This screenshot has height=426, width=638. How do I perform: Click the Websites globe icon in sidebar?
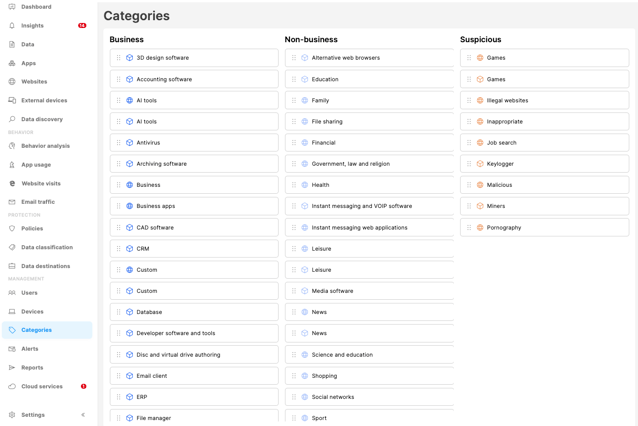[x=12, y=82]
